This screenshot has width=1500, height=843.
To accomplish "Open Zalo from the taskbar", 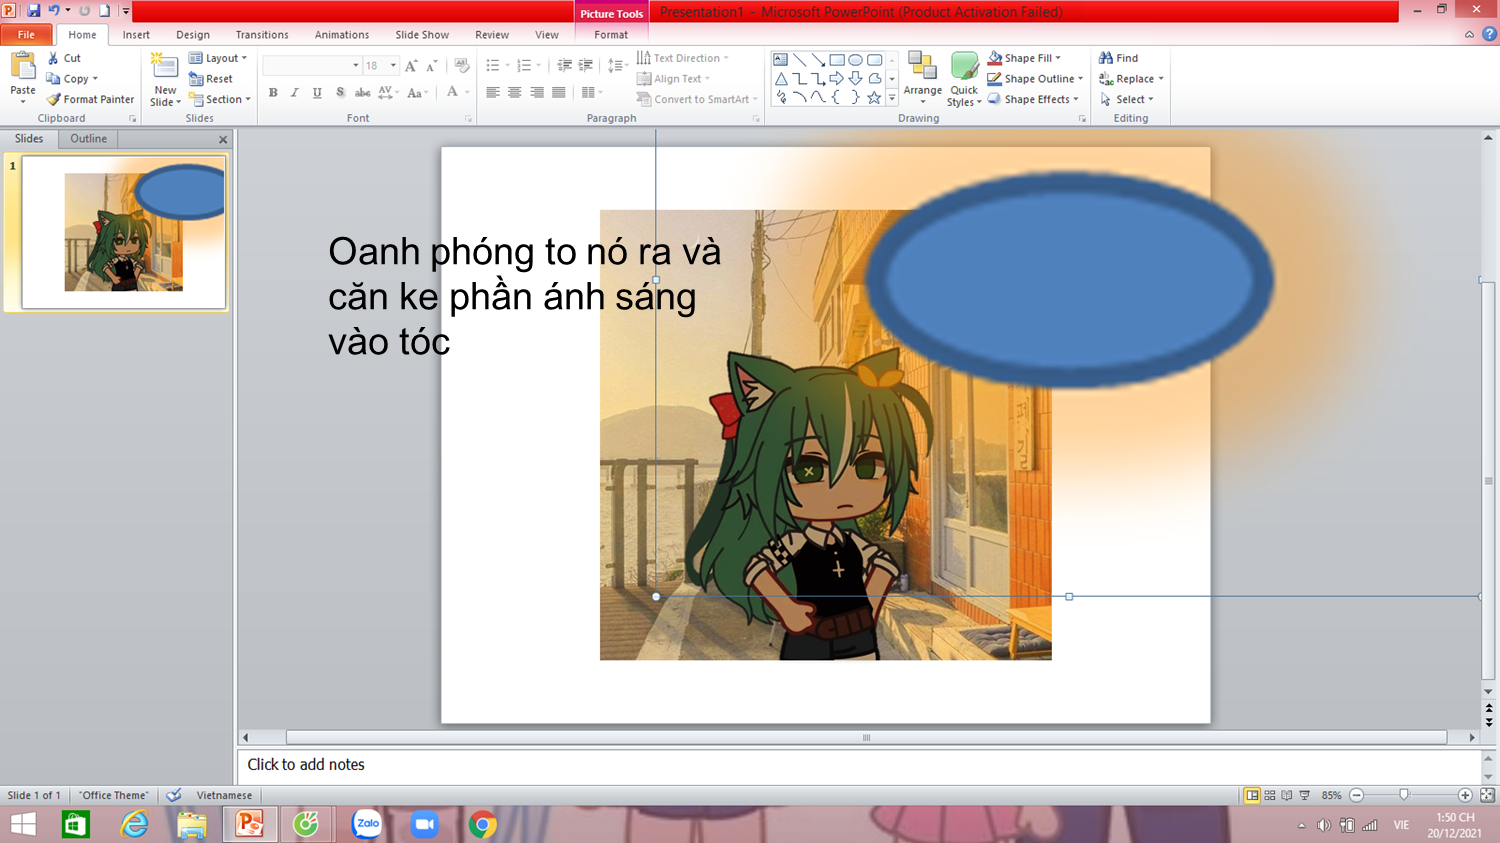I will 367,825.
